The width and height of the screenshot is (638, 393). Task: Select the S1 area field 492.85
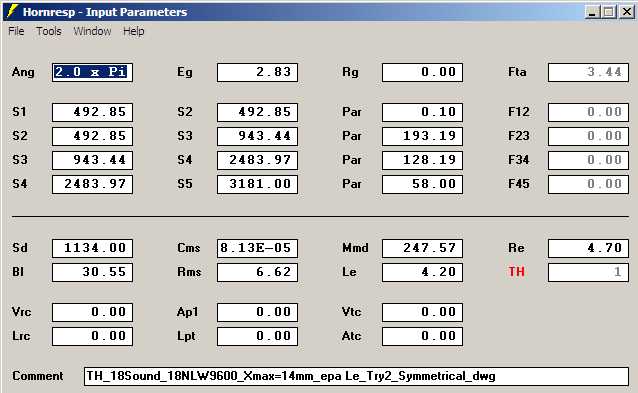(92, 112)
